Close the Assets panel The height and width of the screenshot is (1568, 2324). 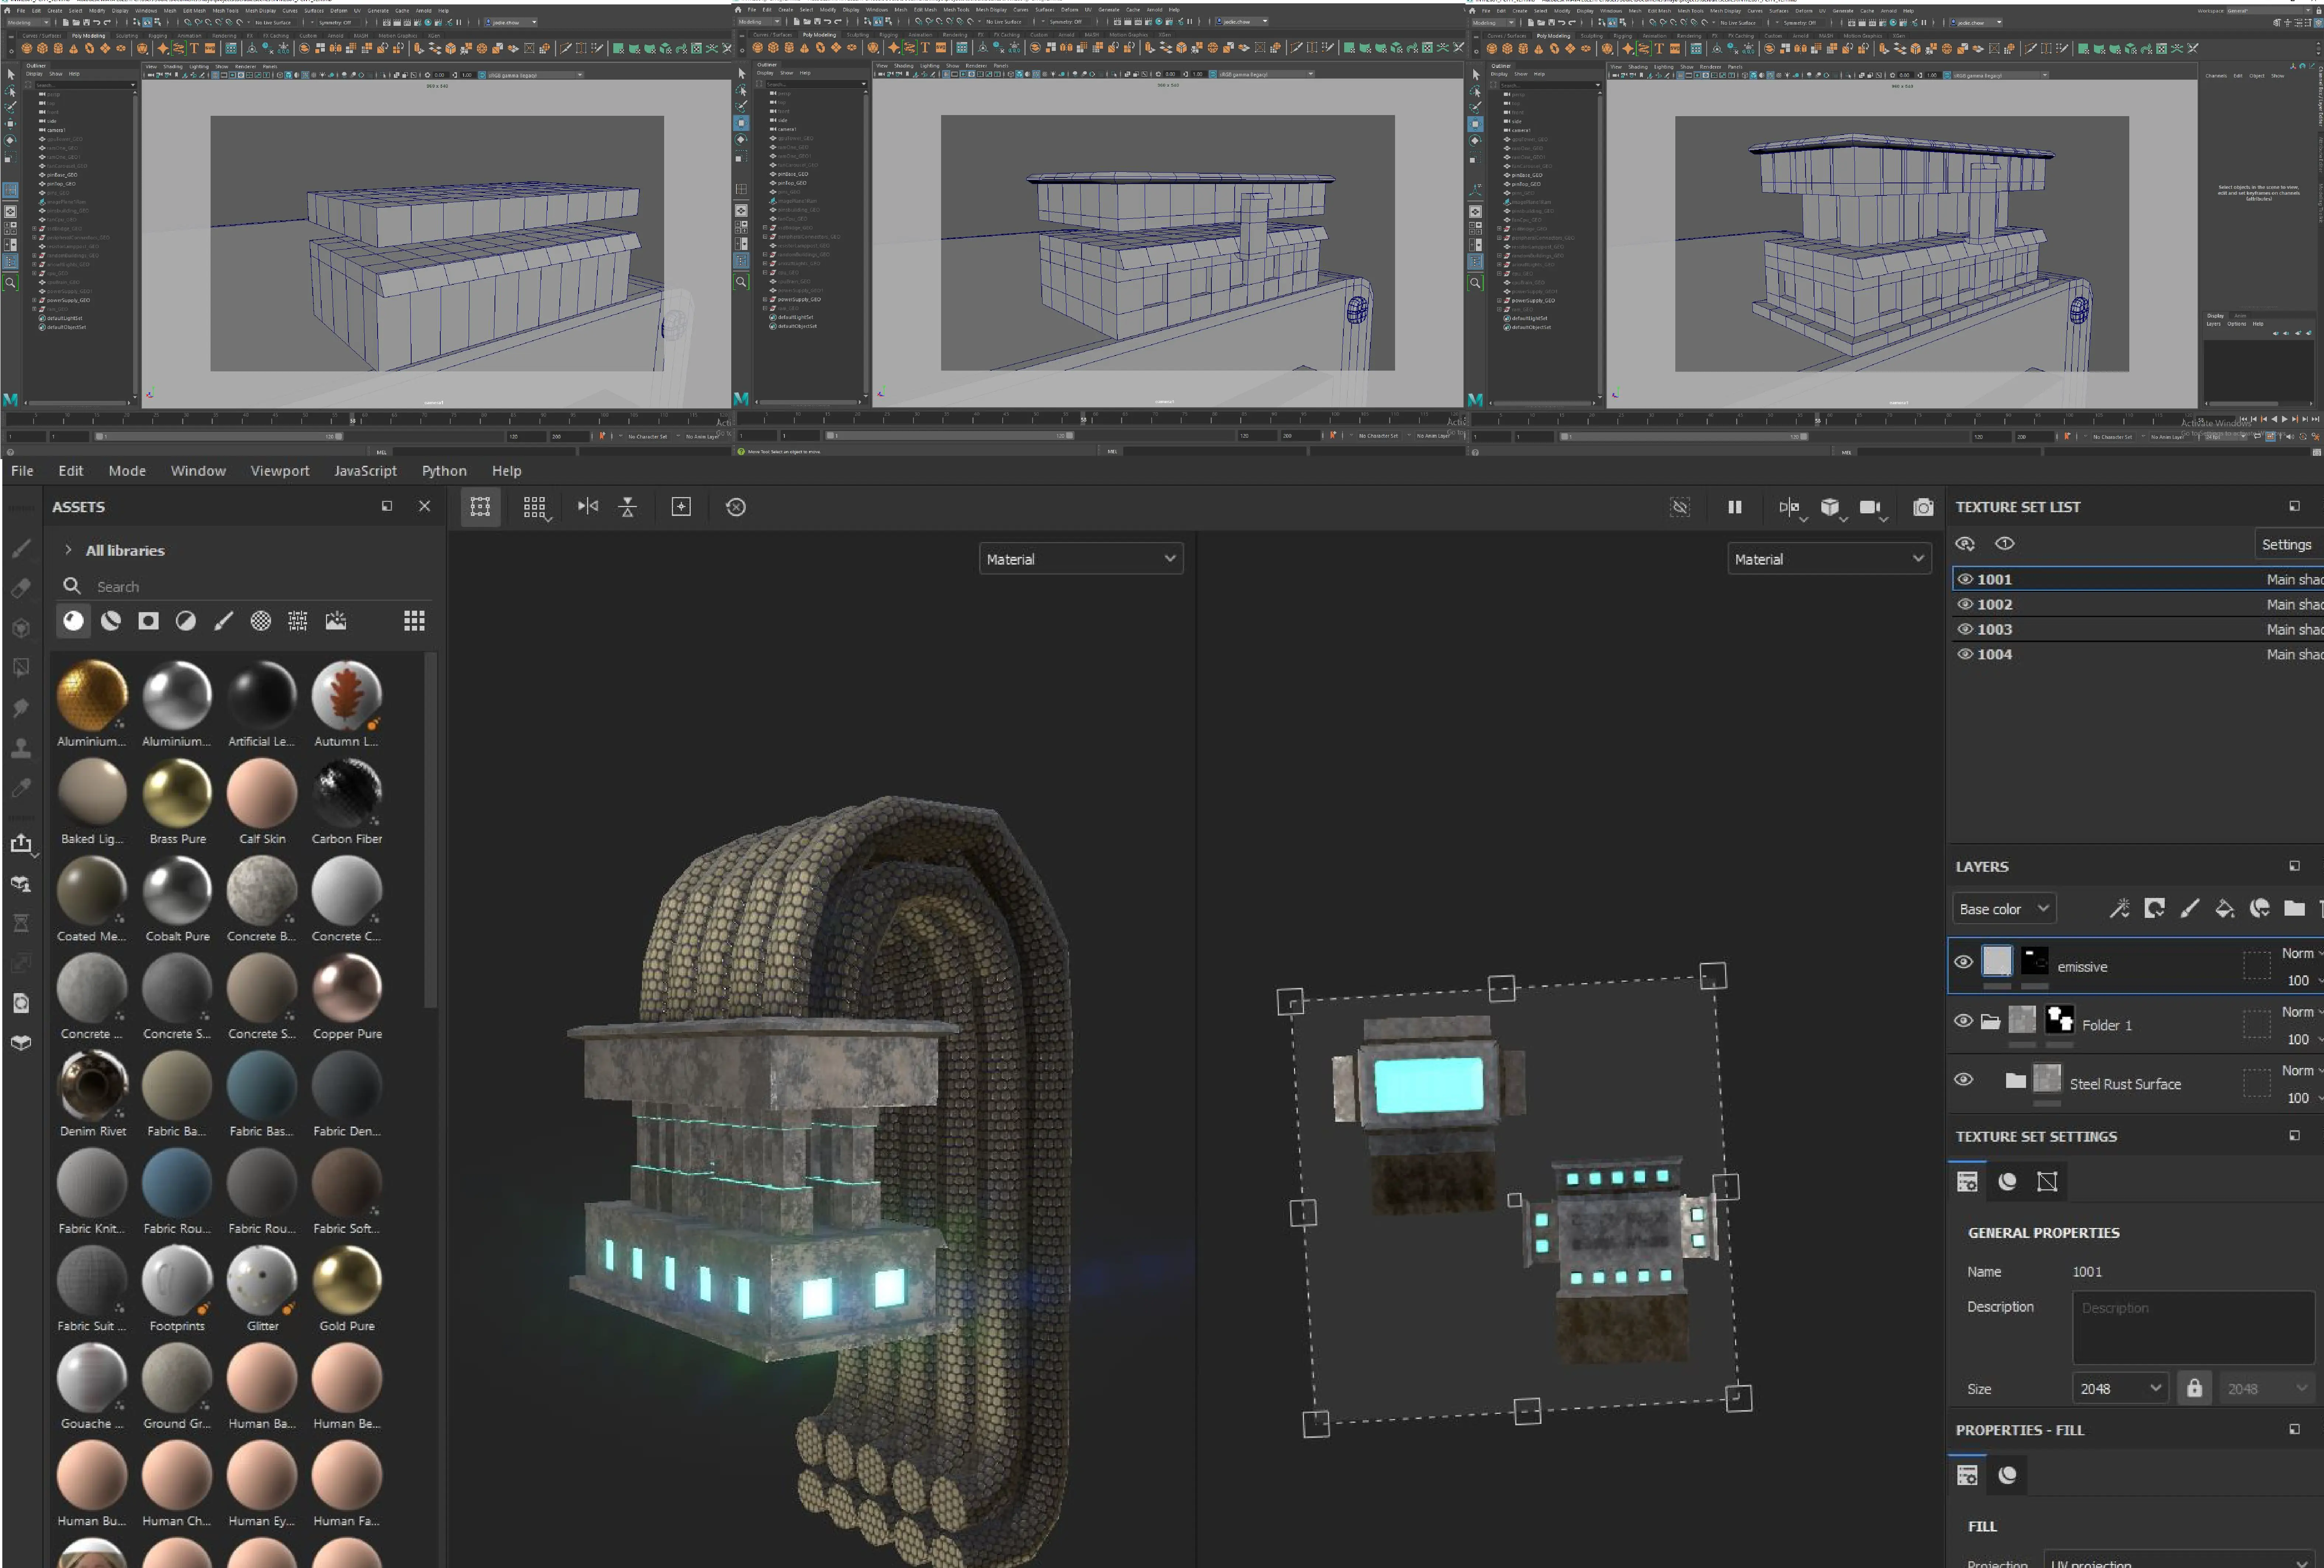tap(424, 506)
